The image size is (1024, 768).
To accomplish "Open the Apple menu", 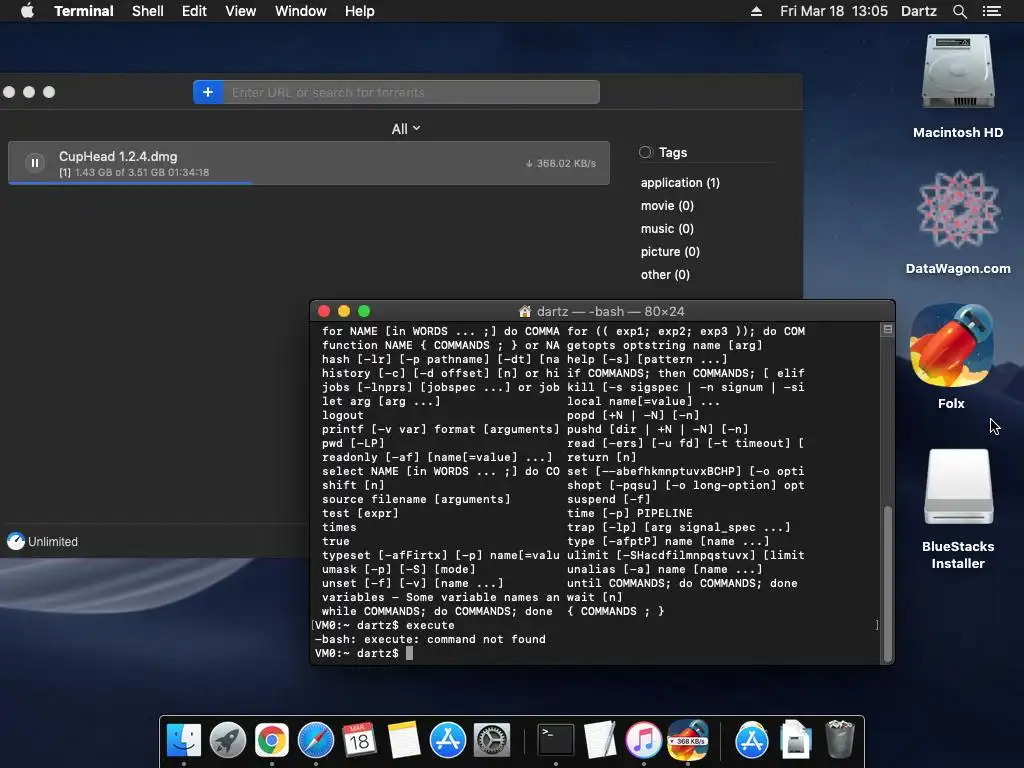I will tap(27, 11).
